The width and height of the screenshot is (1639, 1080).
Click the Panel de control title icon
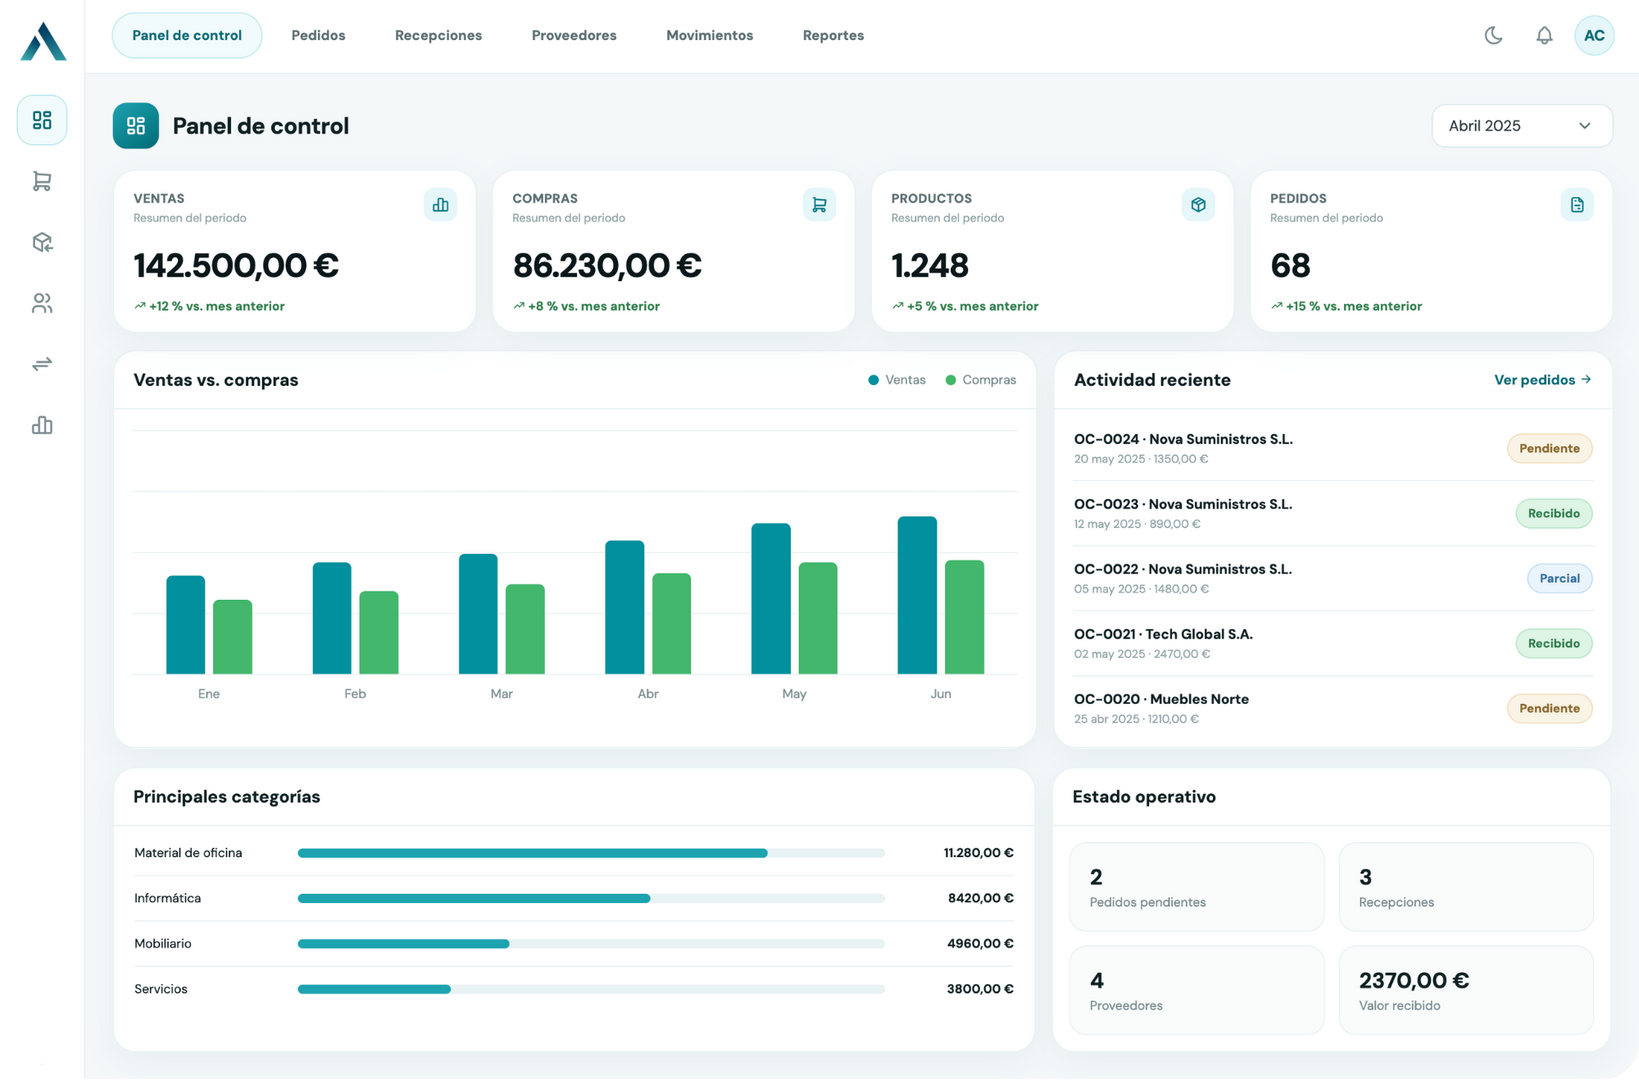tap(136, 126)
